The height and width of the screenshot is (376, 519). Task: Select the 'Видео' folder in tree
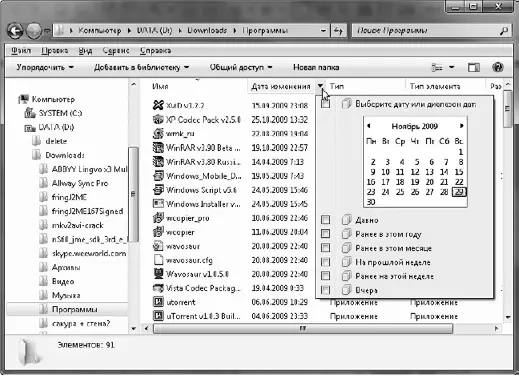coord(63,281)
